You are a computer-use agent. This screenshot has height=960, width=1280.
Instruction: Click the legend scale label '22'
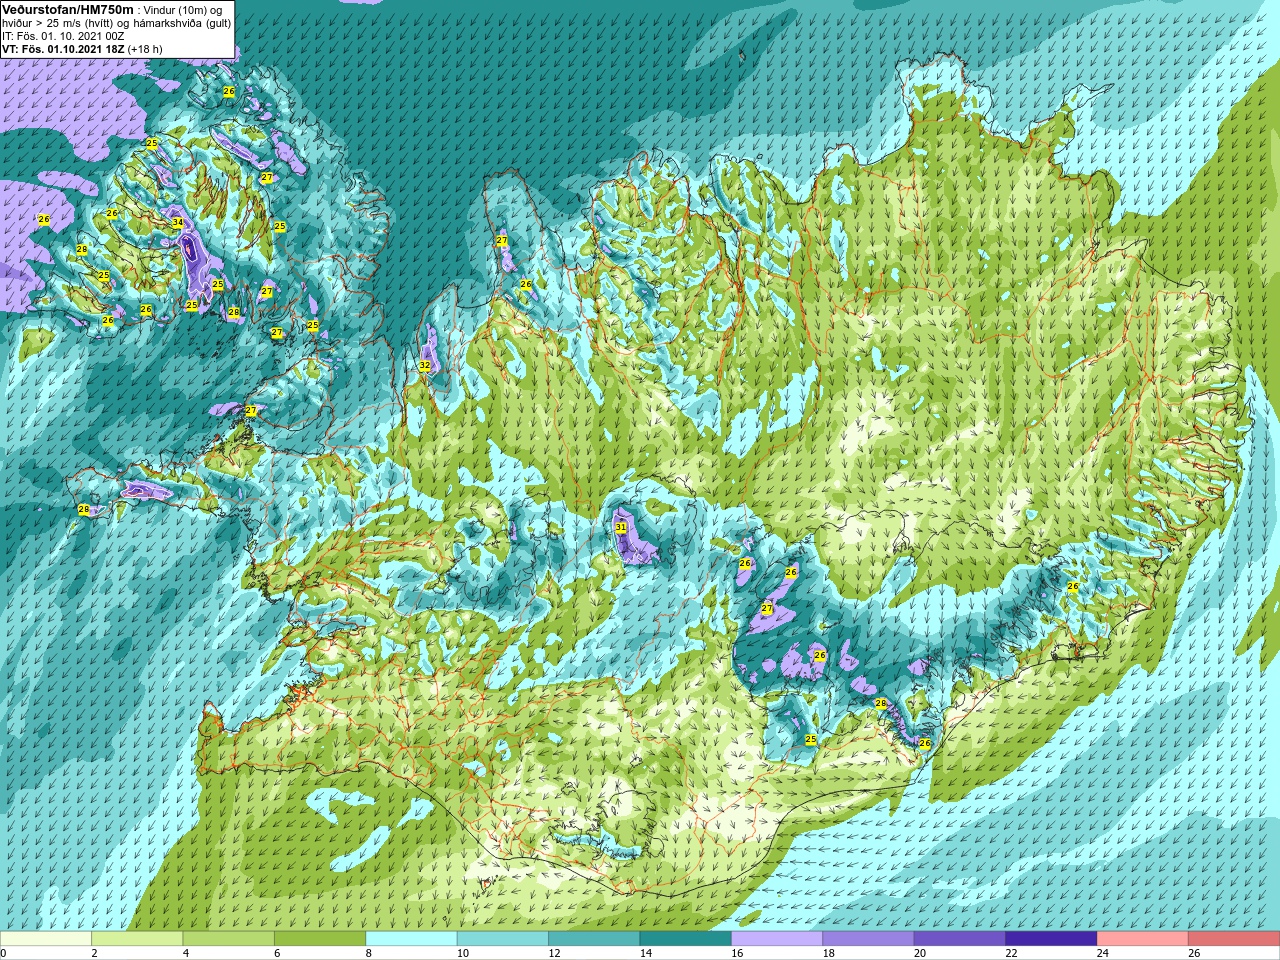pyautogui.click(x=1011, y=953)
